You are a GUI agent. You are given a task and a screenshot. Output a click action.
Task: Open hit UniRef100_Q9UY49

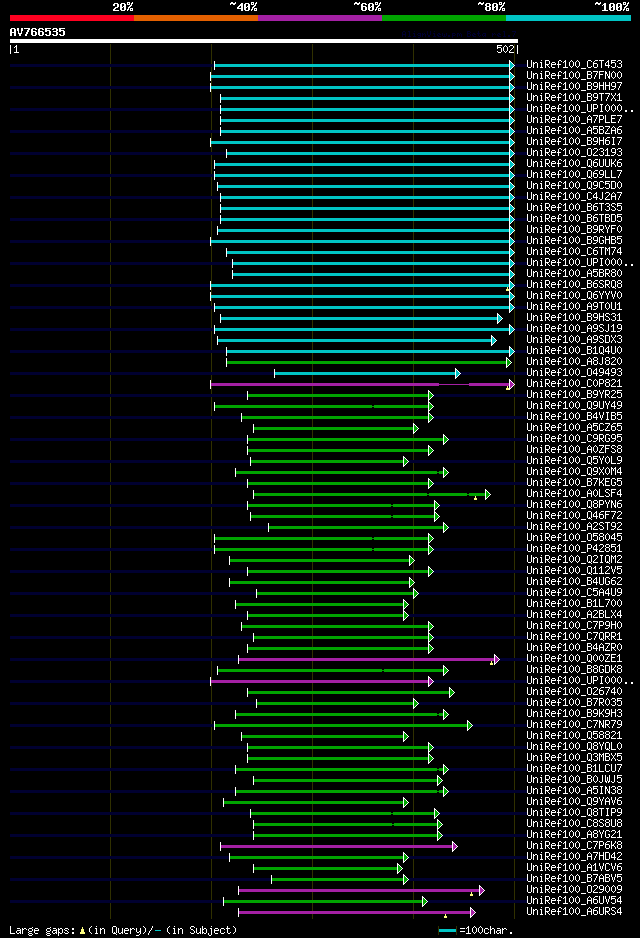pyautogui.click(x=574, y=406)
